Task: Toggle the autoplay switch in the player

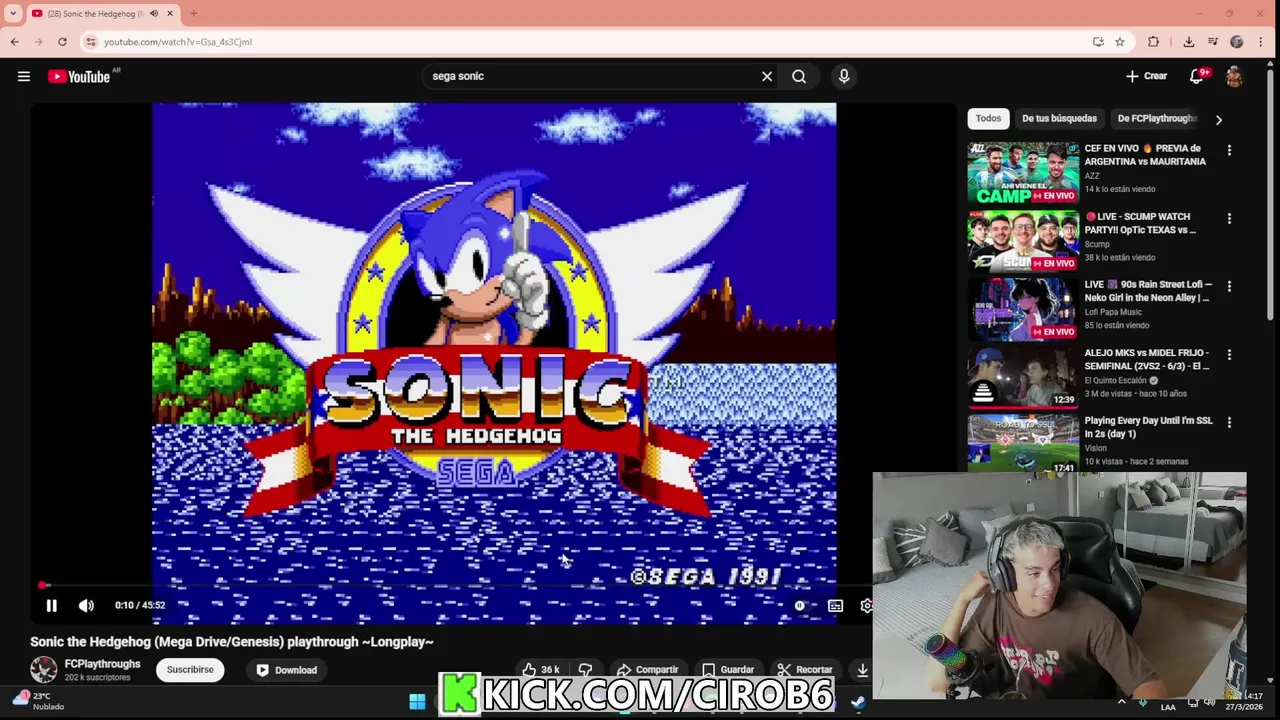Action: [799, 605]
